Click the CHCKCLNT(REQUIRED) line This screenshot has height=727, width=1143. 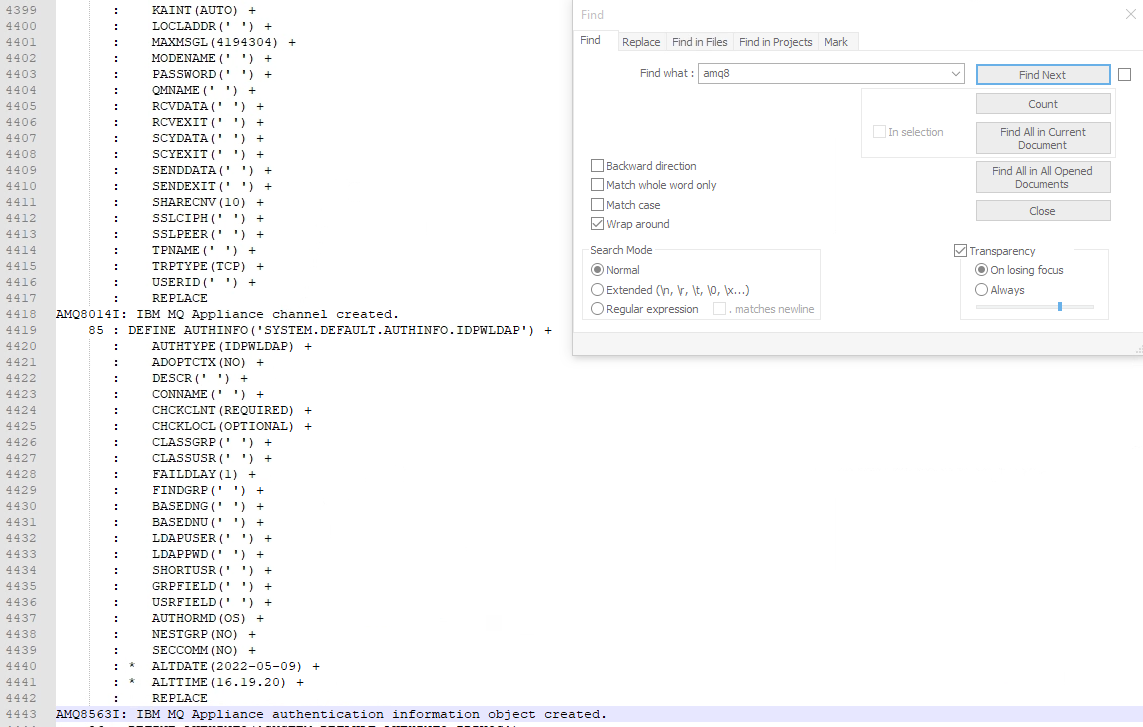click(x=232, y=411)
